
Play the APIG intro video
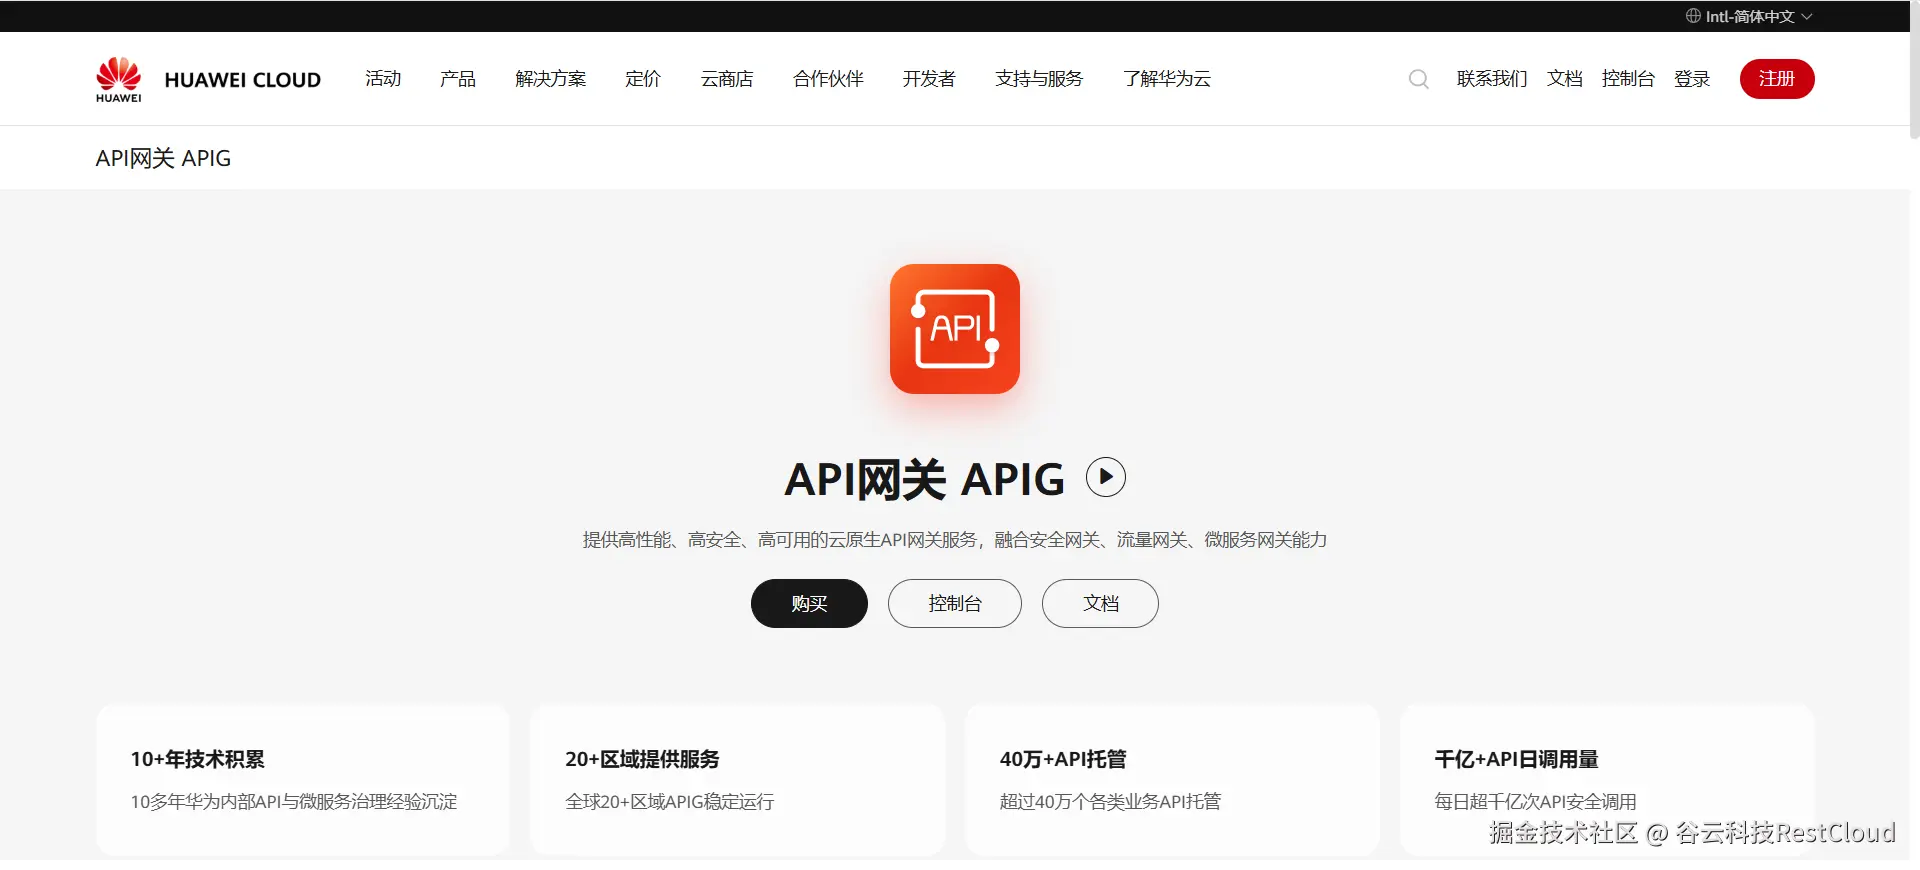1105,477
